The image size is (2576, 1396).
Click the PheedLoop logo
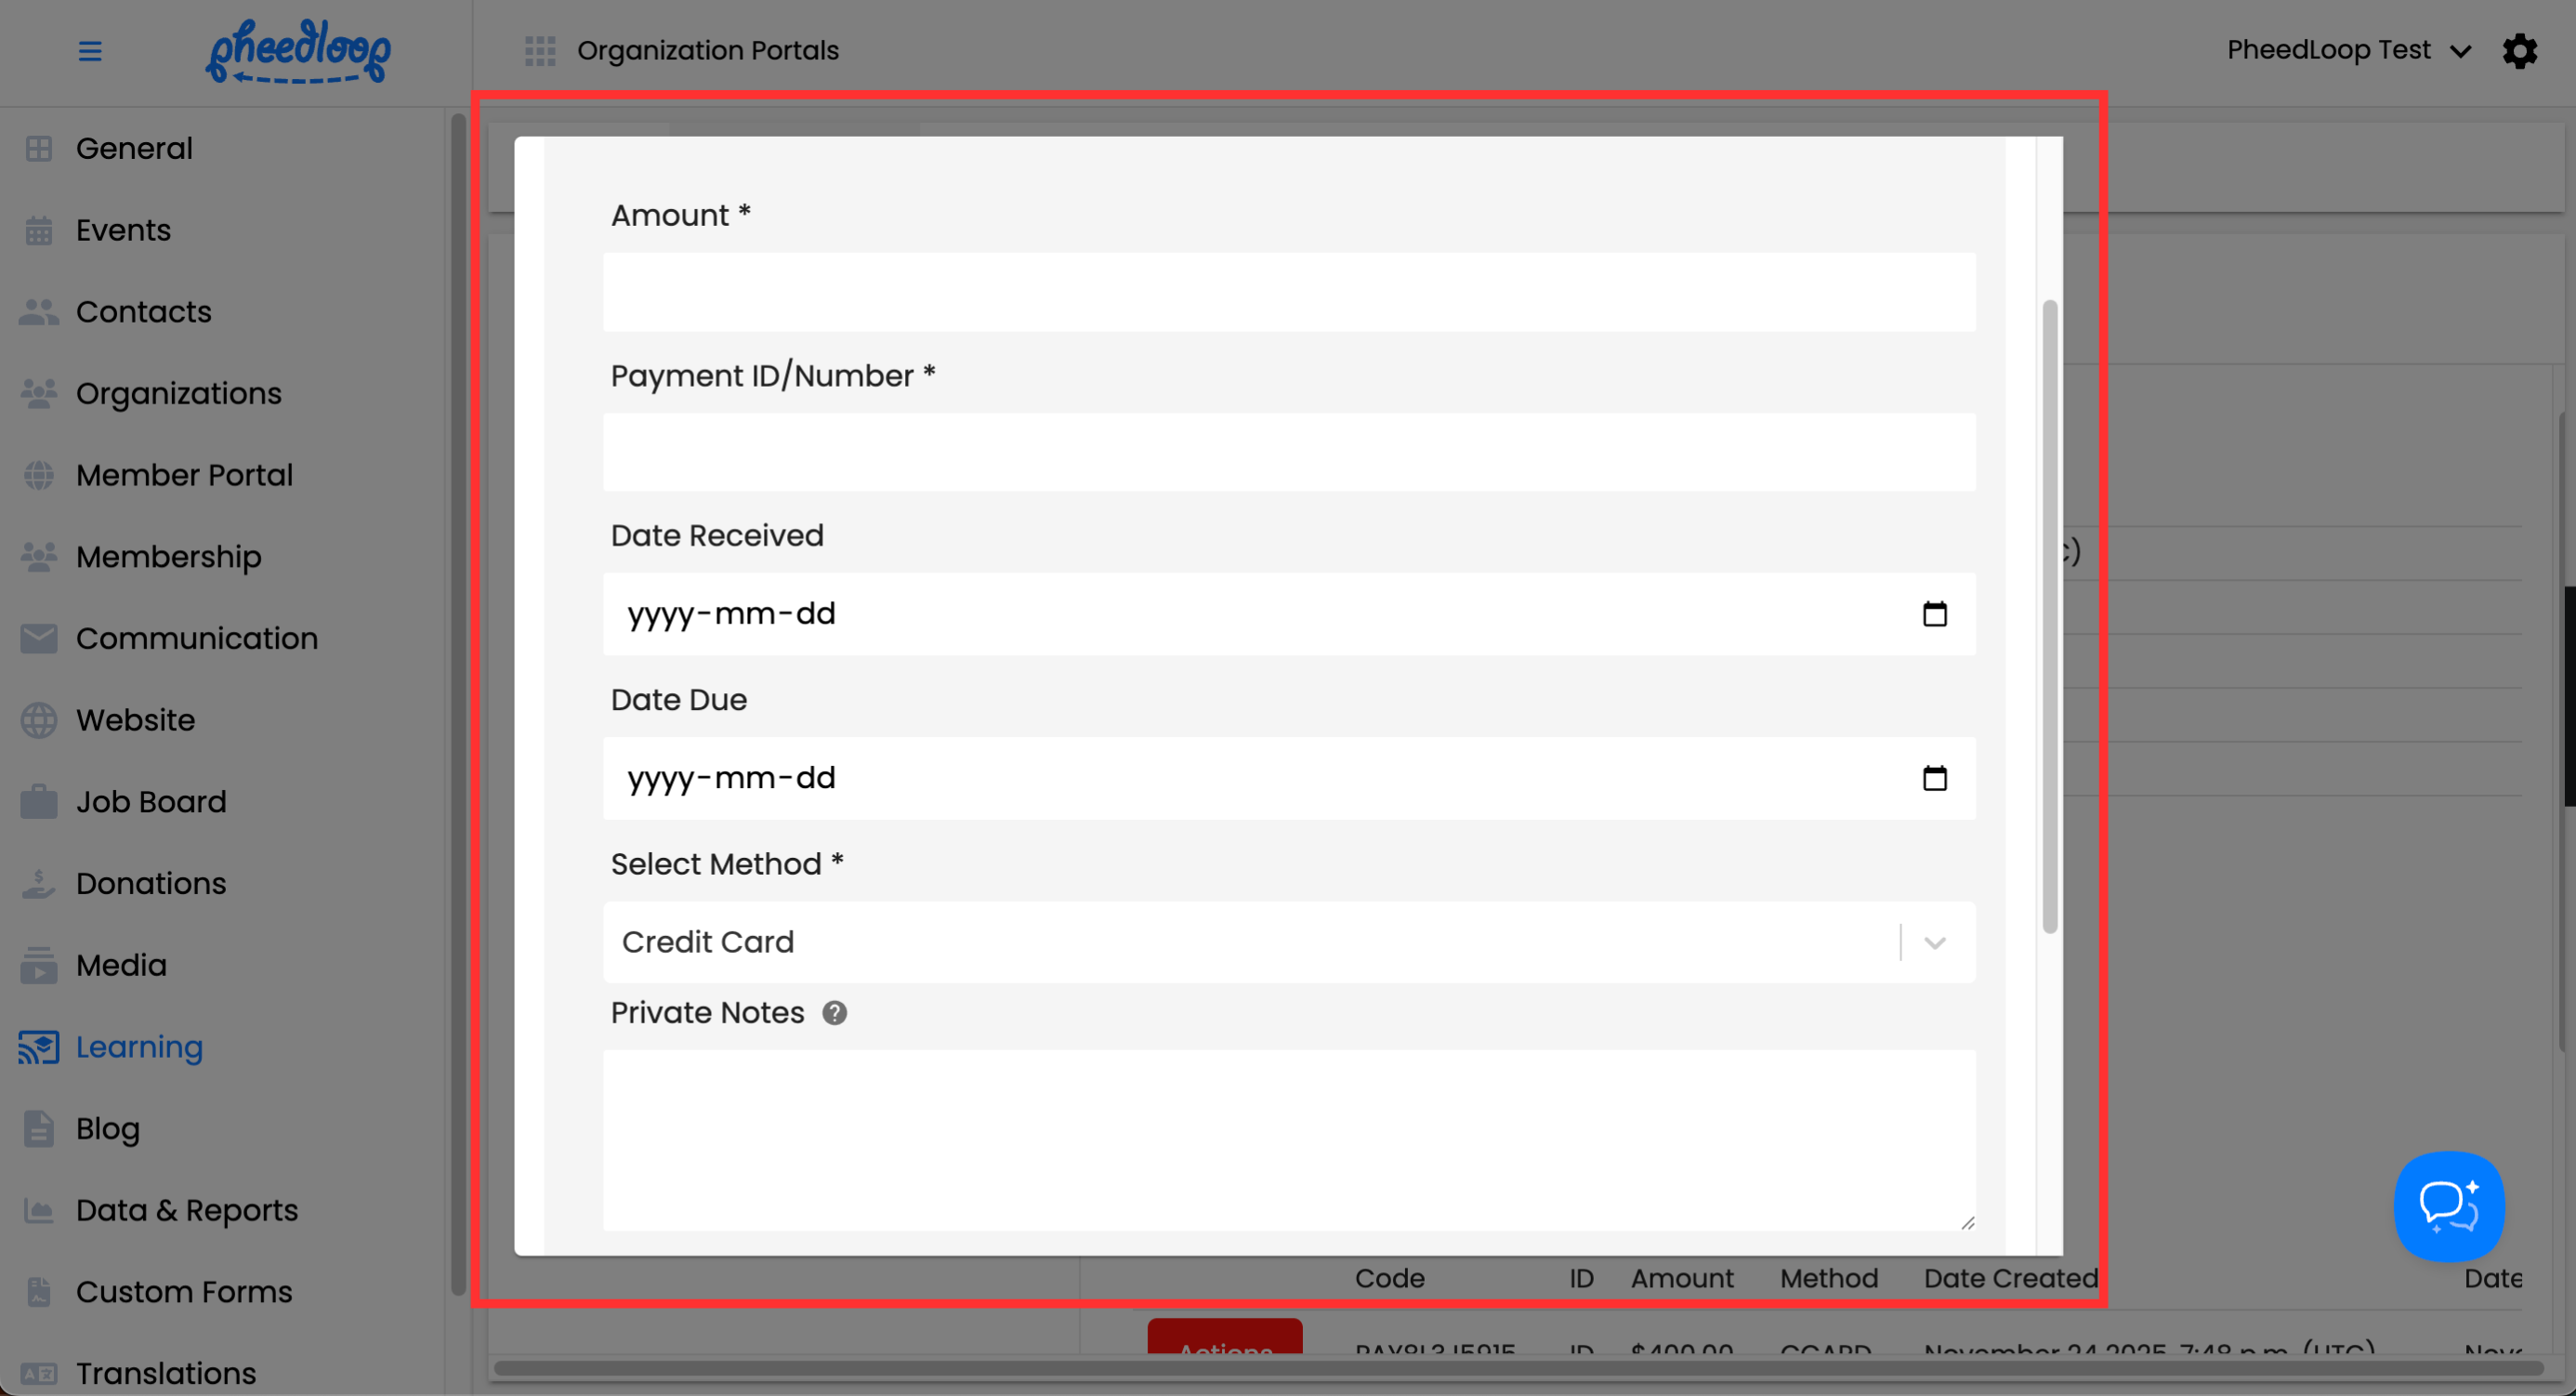[x=298, y=51]
